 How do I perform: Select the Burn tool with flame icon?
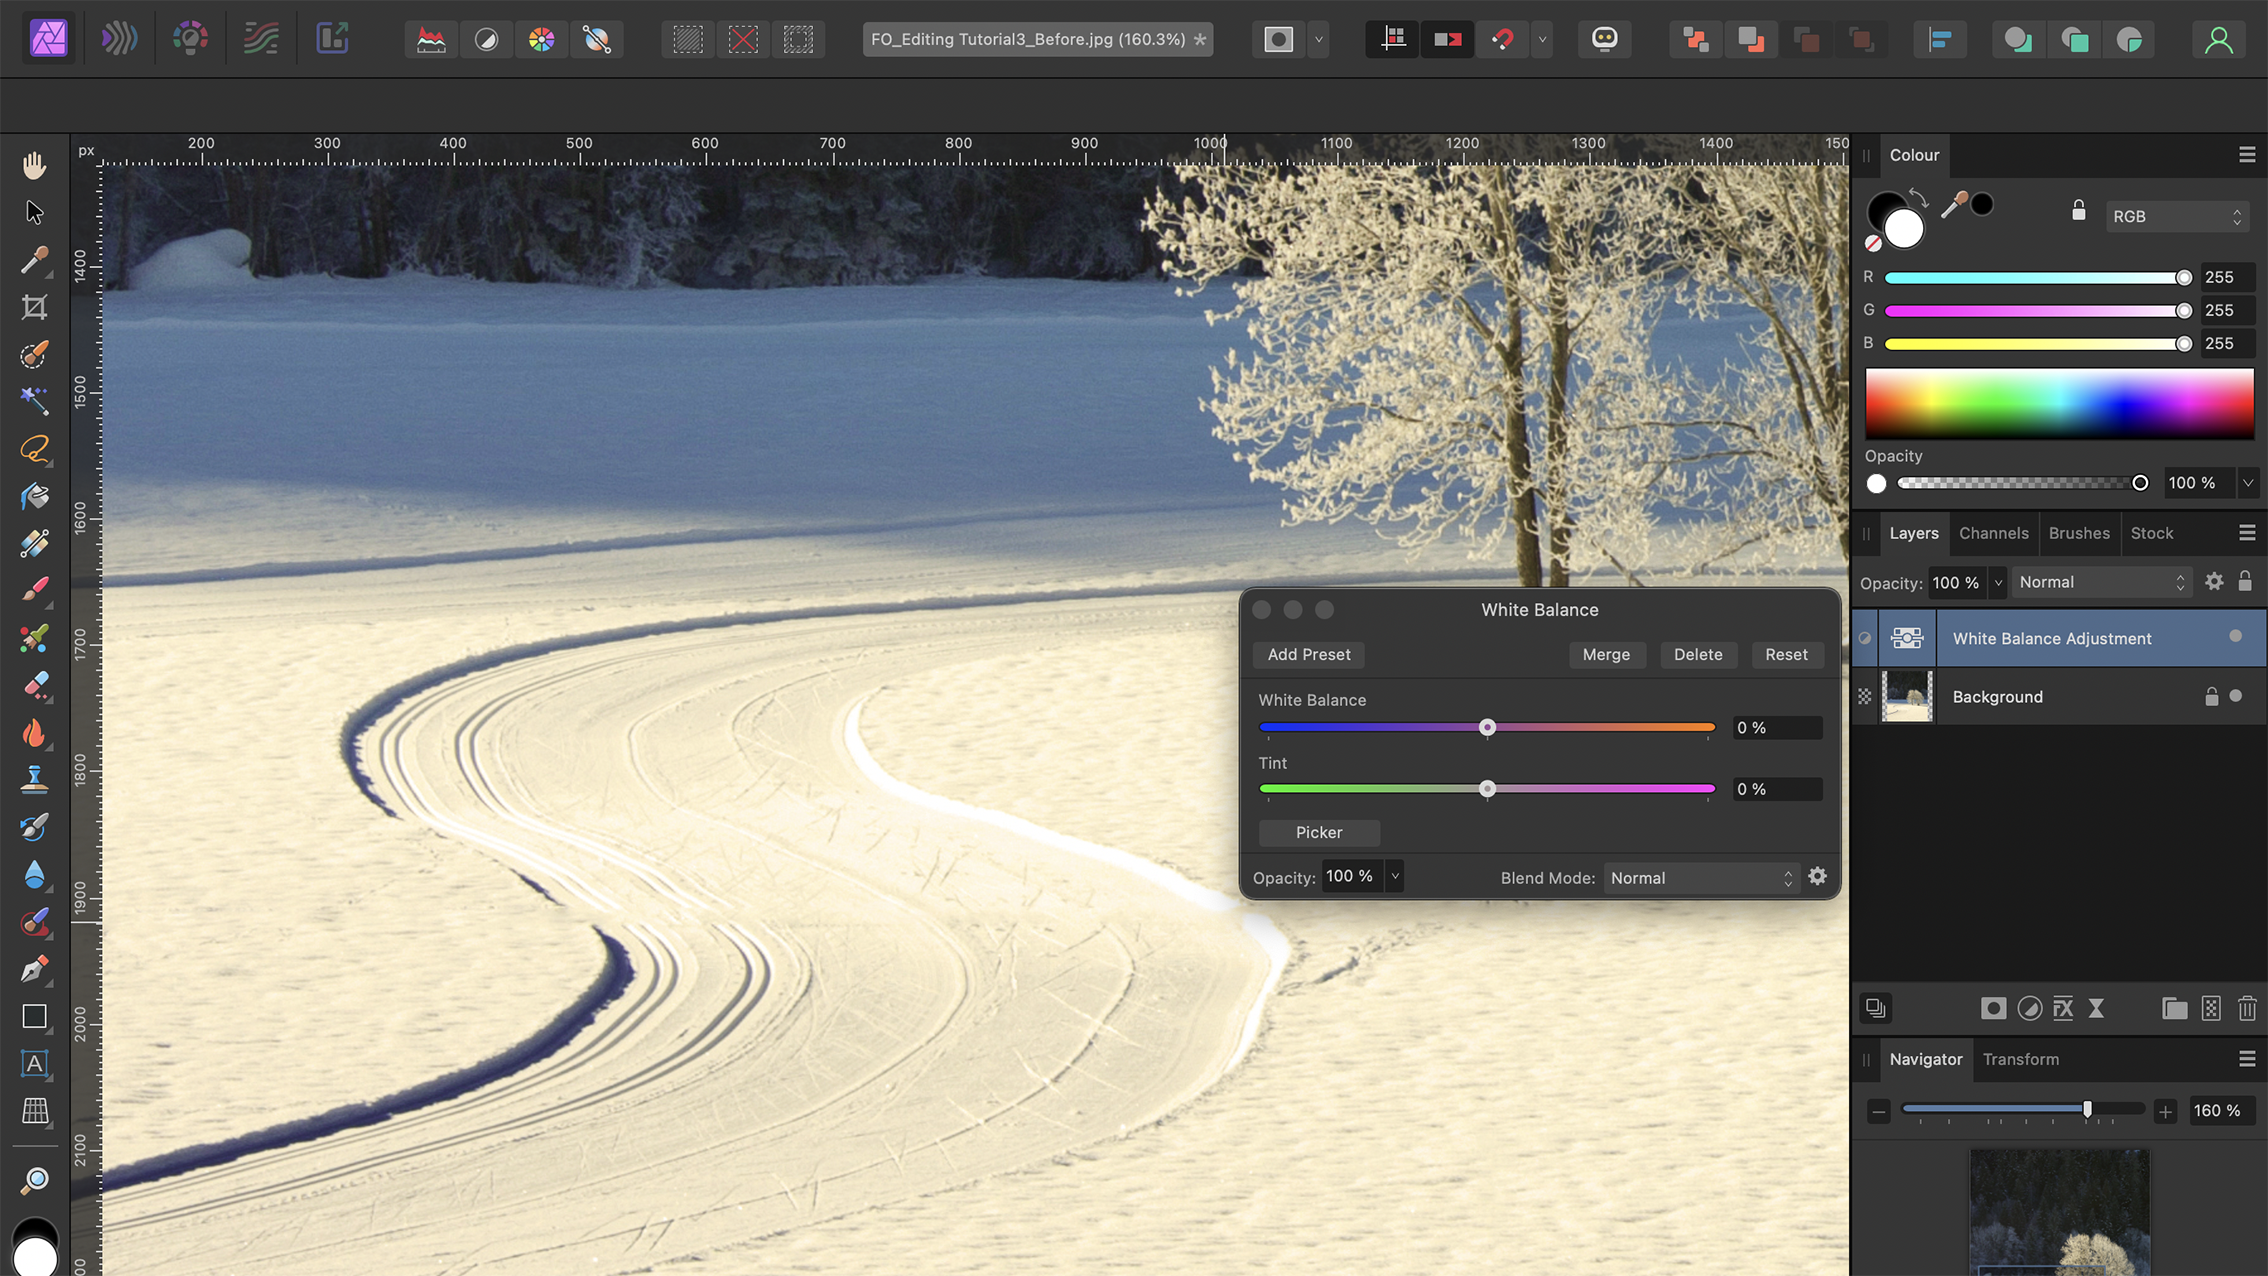point(34,734)
